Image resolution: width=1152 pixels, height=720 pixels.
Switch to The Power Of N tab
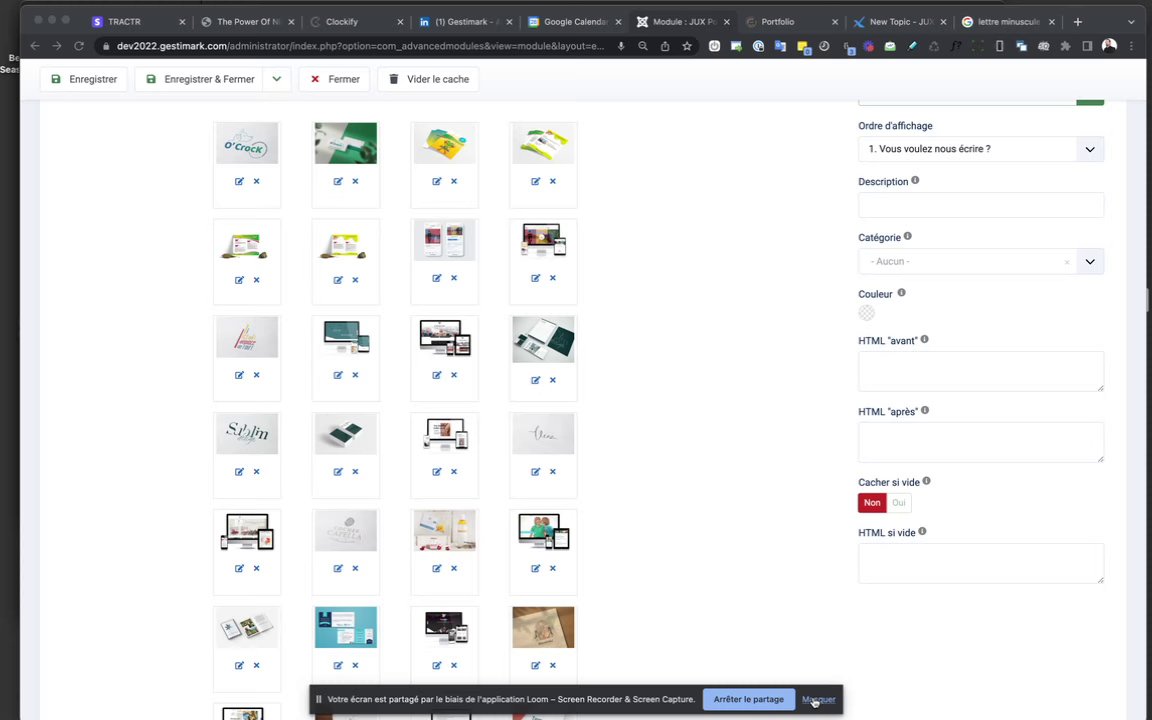click(x=247, y=22)
